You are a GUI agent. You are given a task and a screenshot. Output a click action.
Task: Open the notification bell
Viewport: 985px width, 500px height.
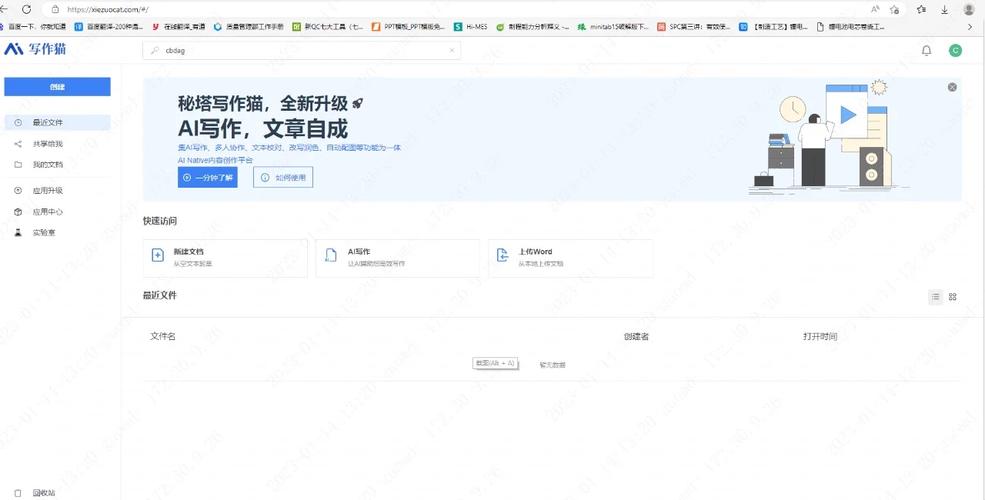point(926,51)
